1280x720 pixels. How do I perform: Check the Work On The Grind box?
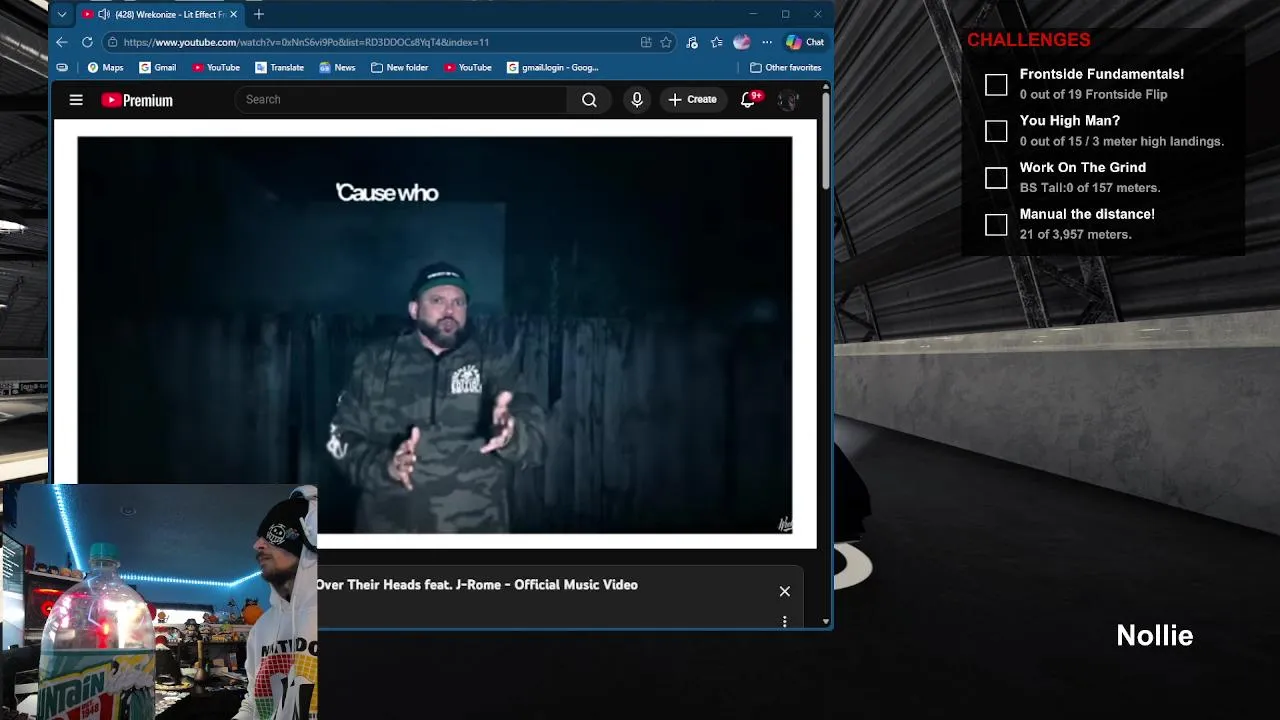(996, 178)
